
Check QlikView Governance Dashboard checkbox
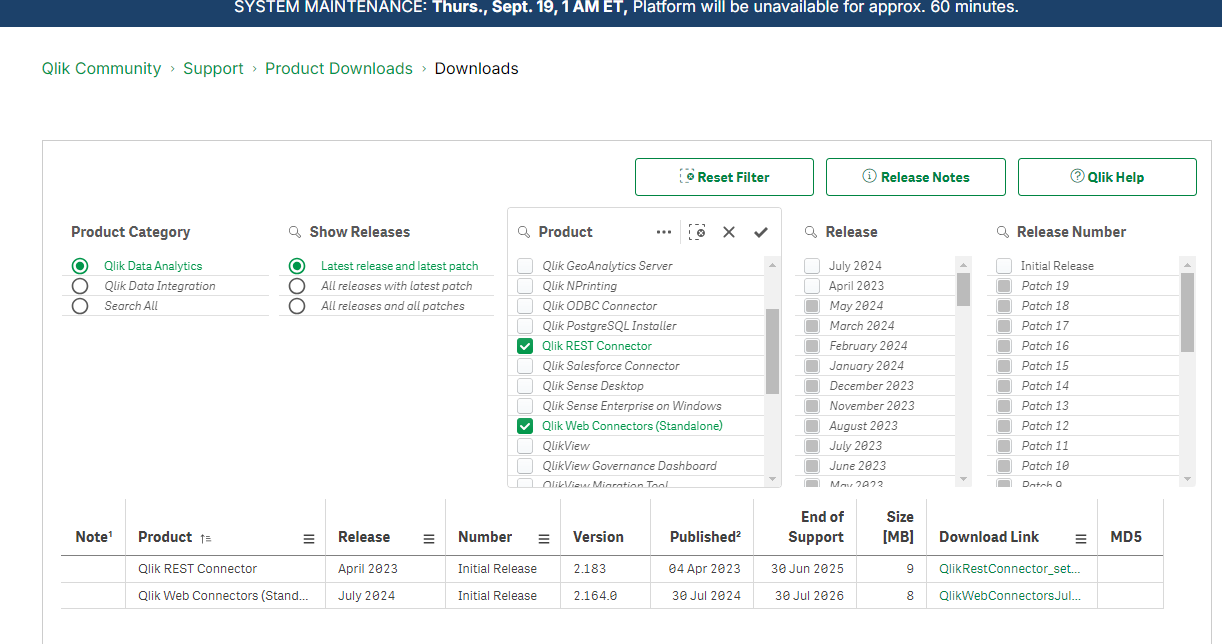(525, 466)
